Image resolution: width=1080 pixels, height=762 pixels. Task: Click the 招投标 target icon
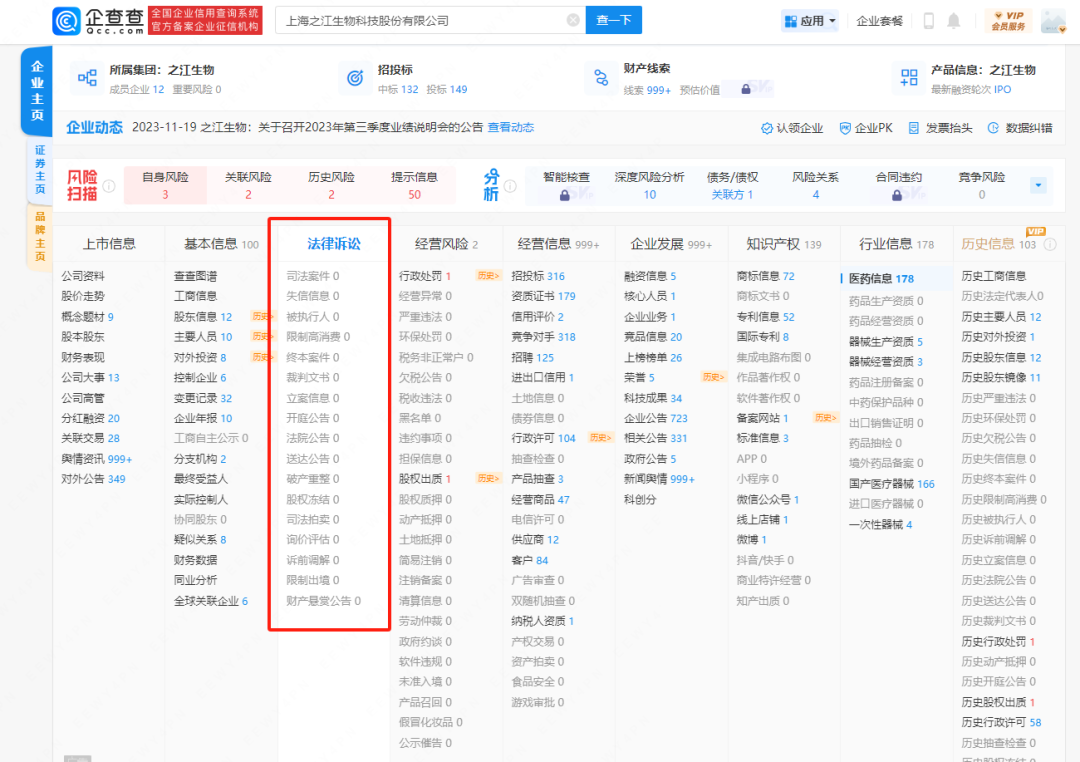click(x=355, y=79)
